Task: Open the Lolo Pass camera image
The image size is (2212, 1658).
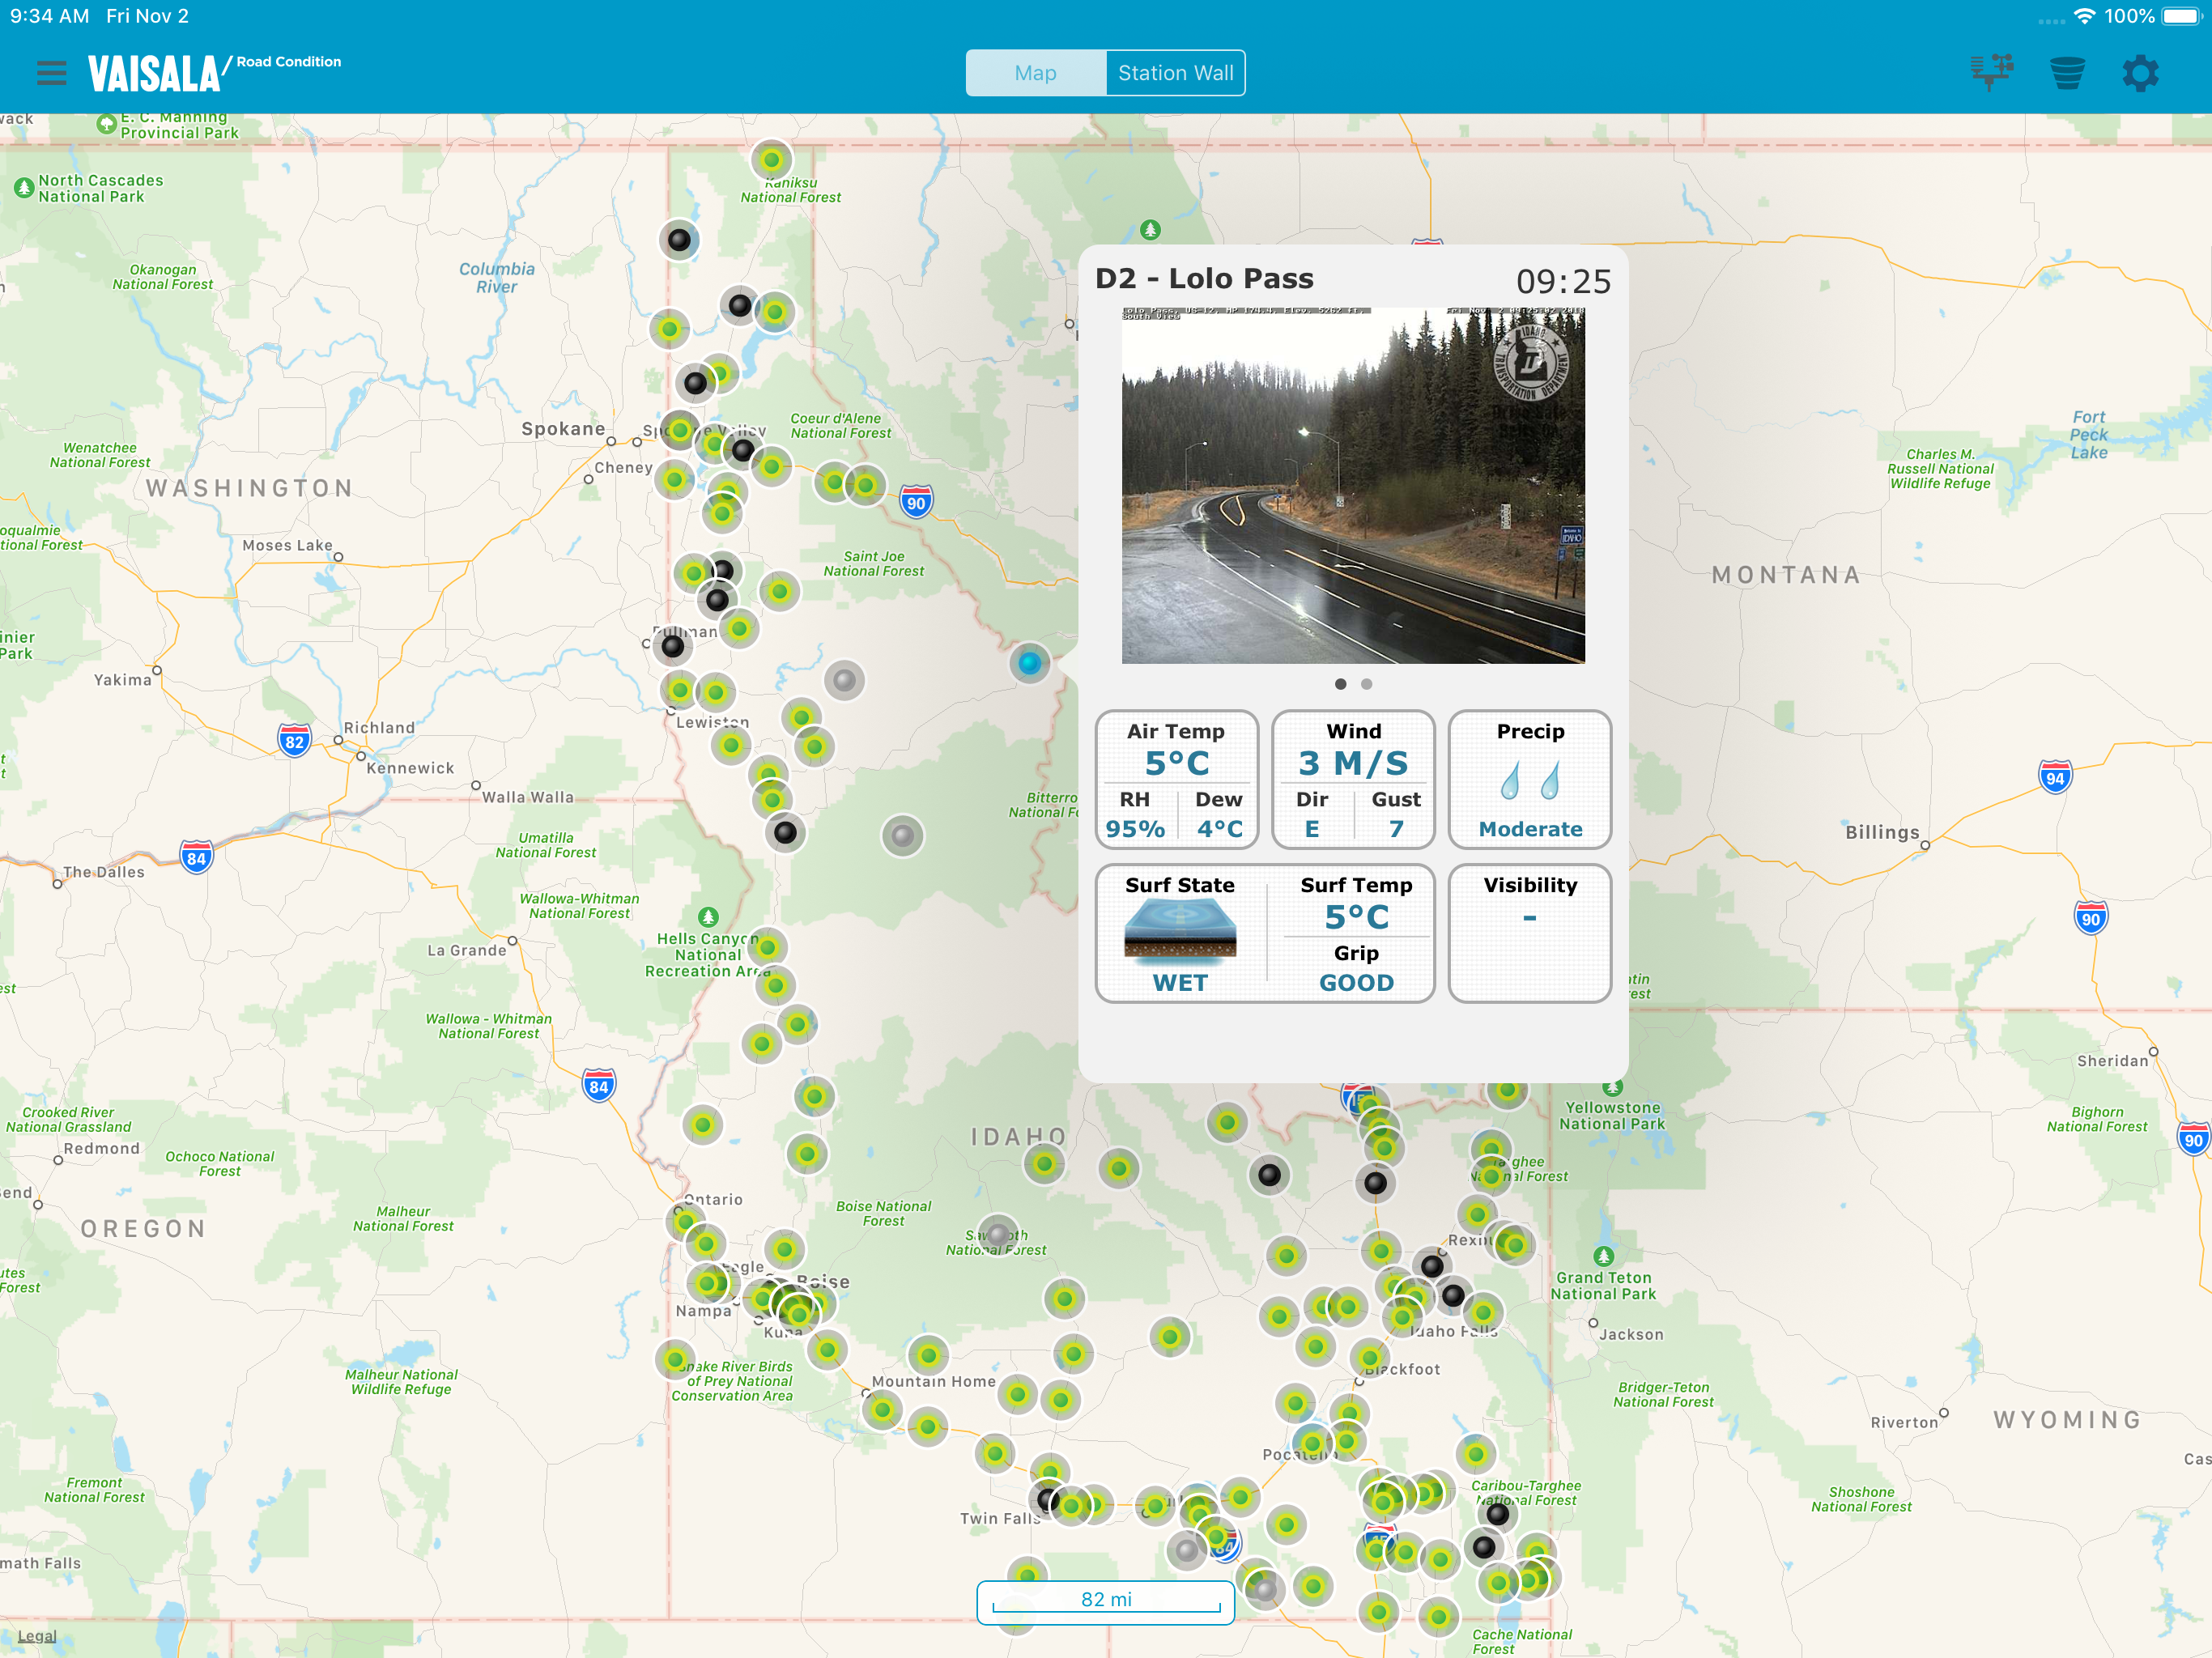Action: point(1352,485)
